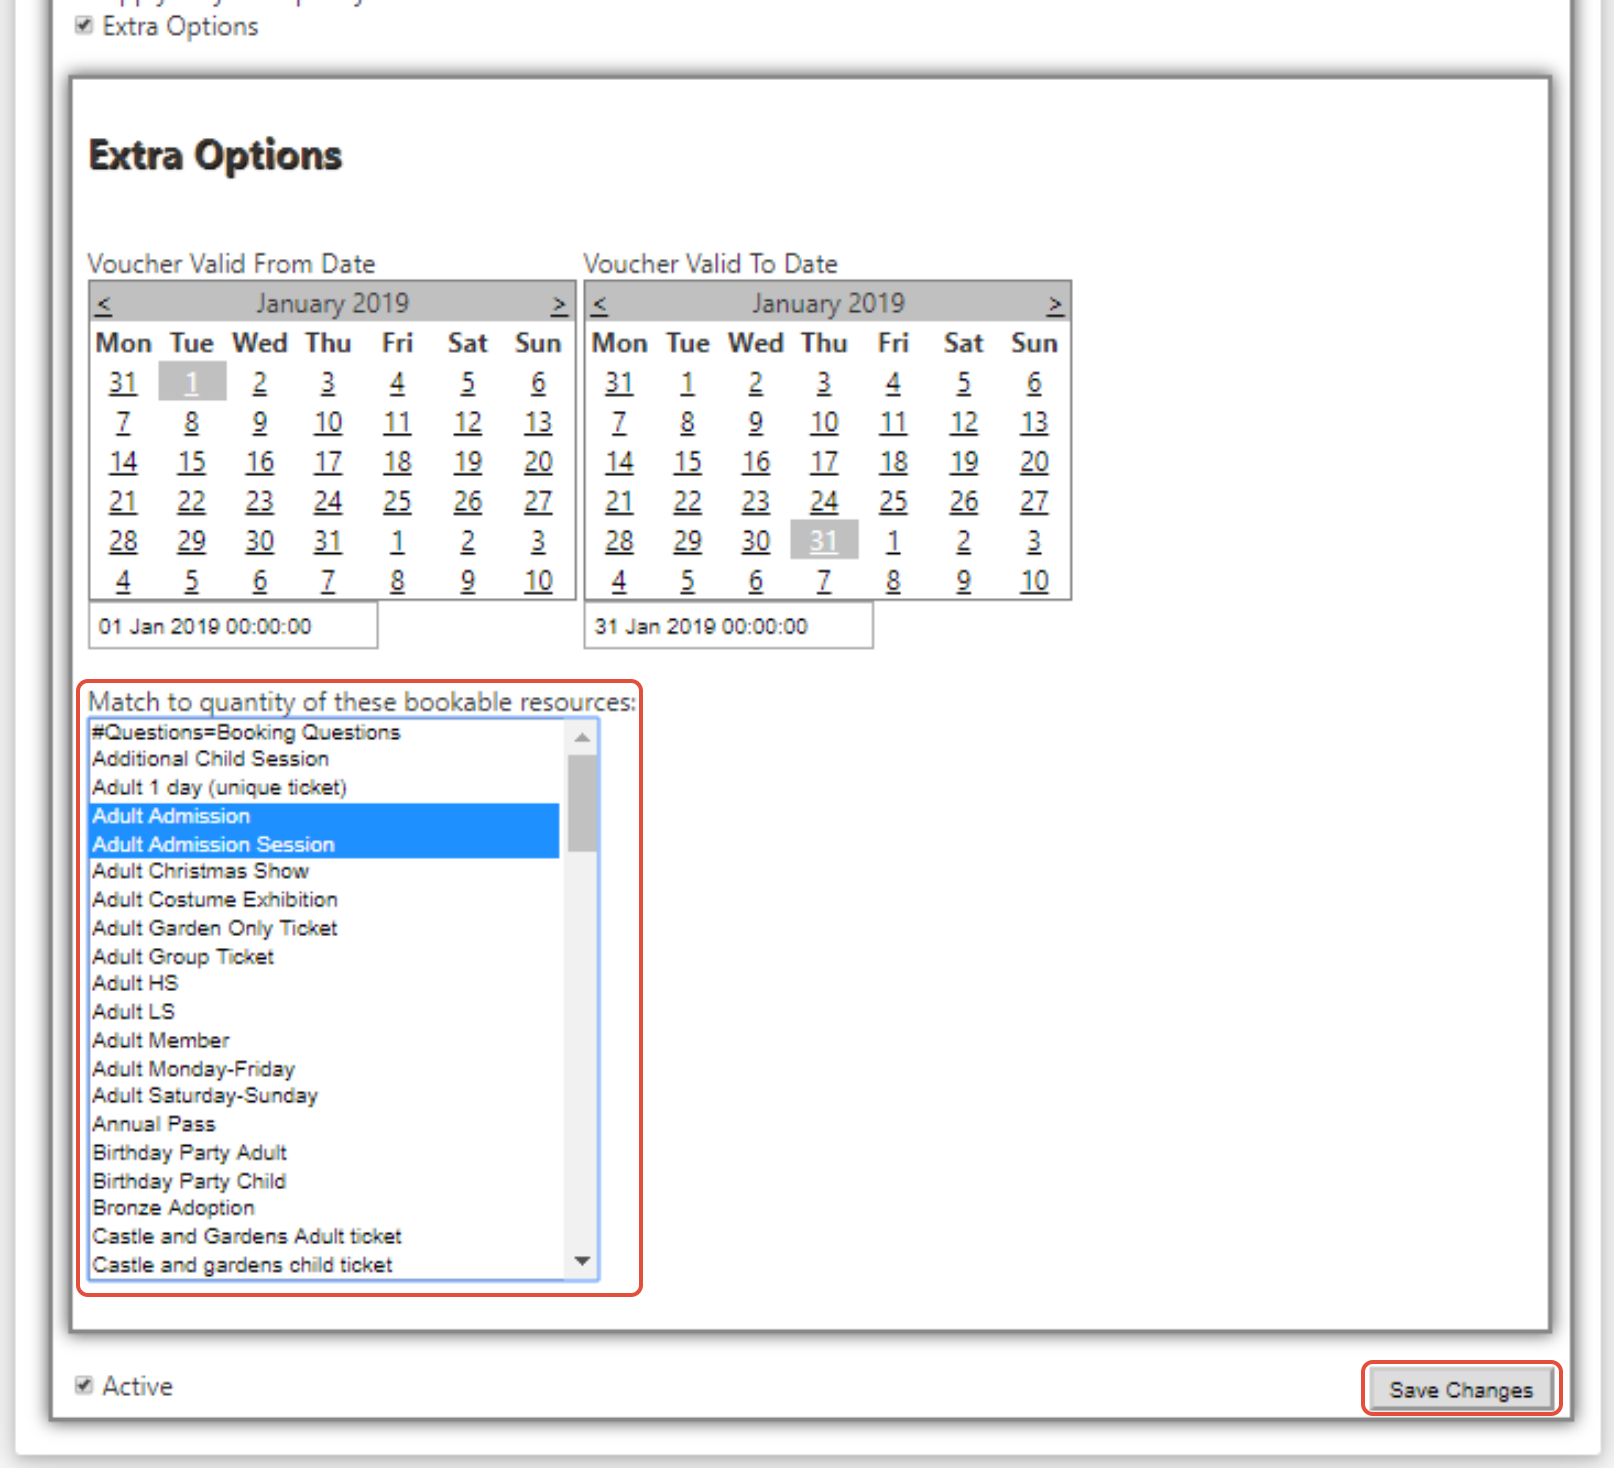
Task: Choose day 25 in Valid To calendar
Action: (893, 501)
